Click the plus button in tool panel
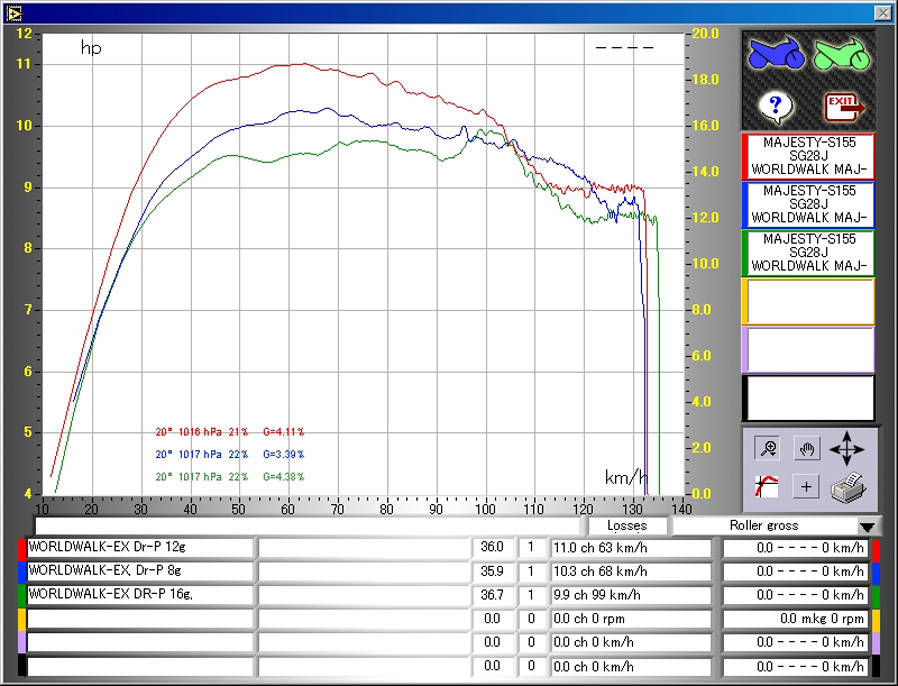Image resolution: width=898 pixels, height=686 pixels. (x=806, y=487)
